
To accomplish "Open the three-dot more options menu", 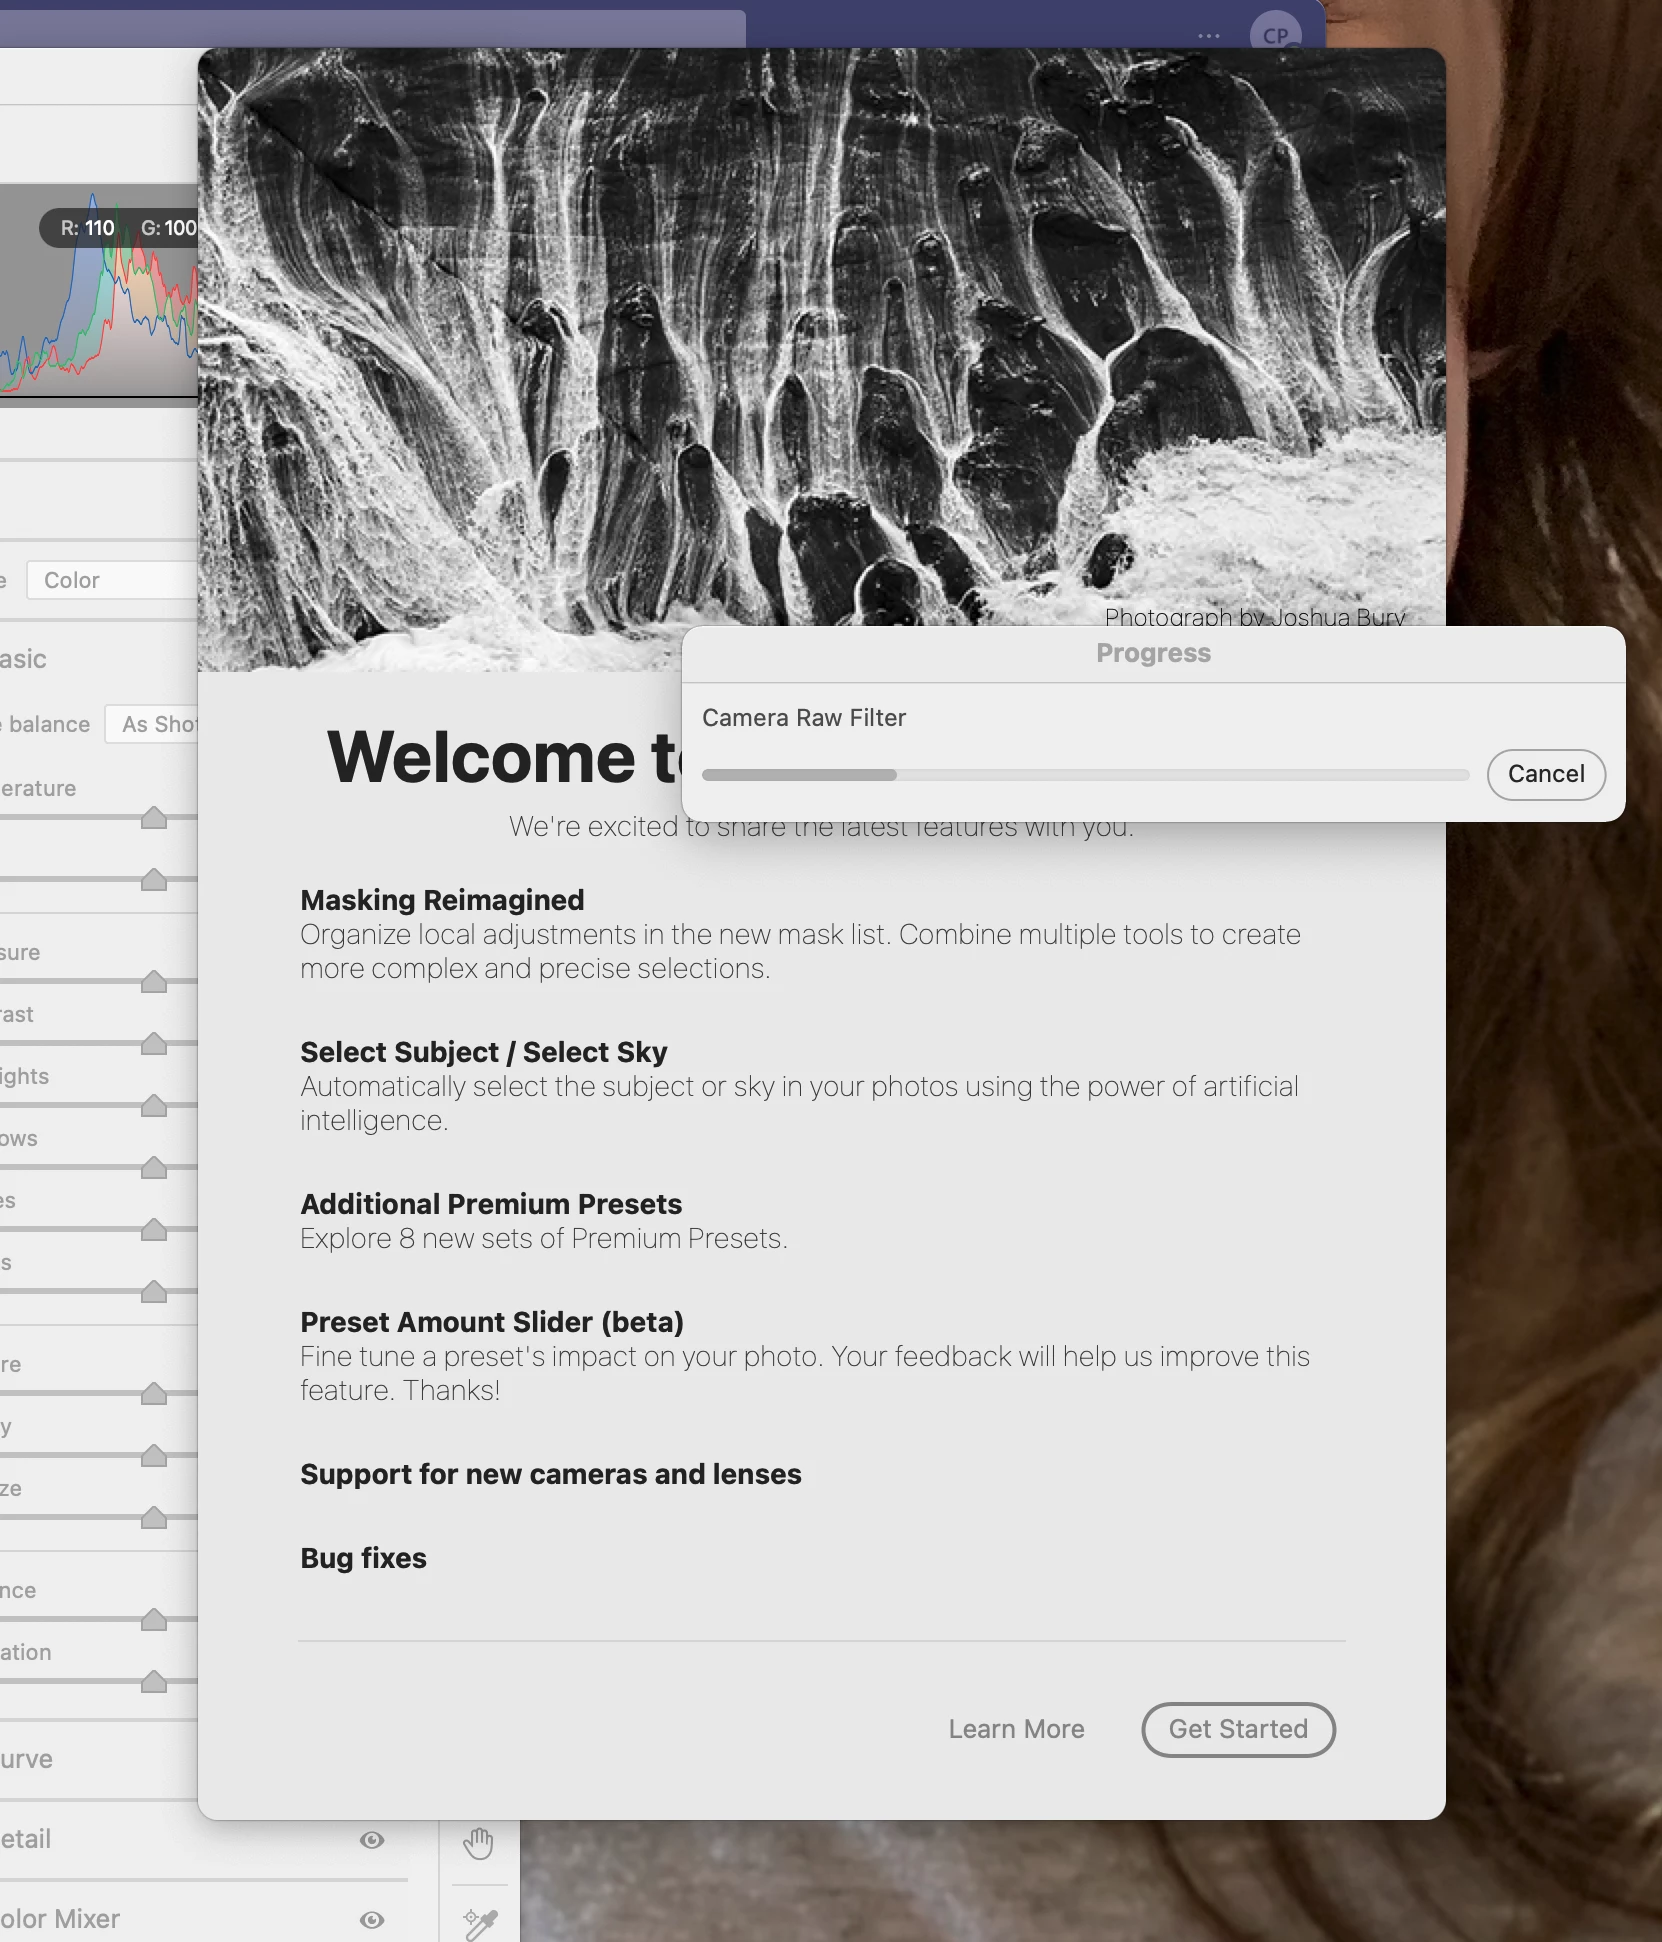I will [x=1209, y=36].
